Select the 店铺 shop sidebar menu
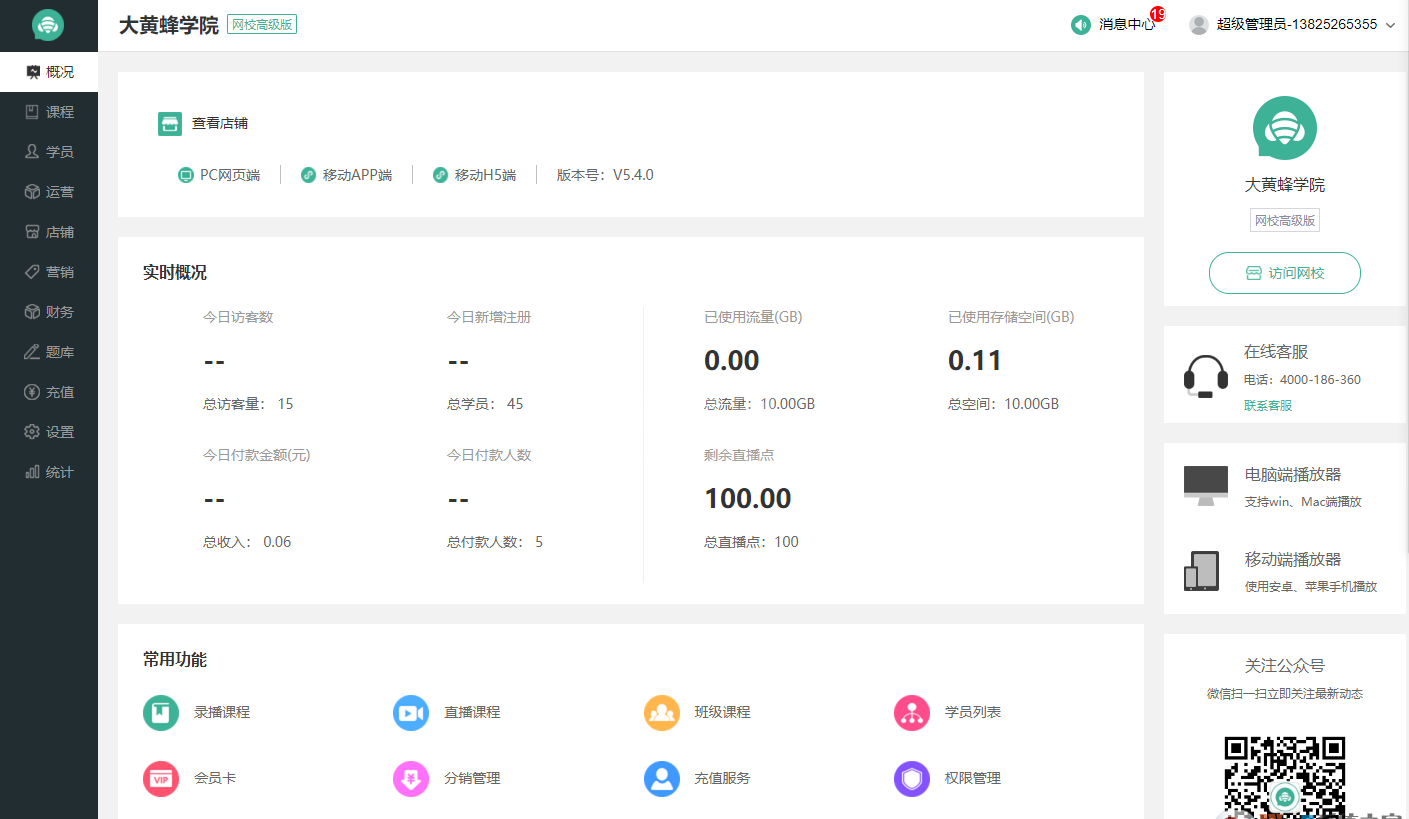This screenshot has width=1409, height=819. coord(49,232)
